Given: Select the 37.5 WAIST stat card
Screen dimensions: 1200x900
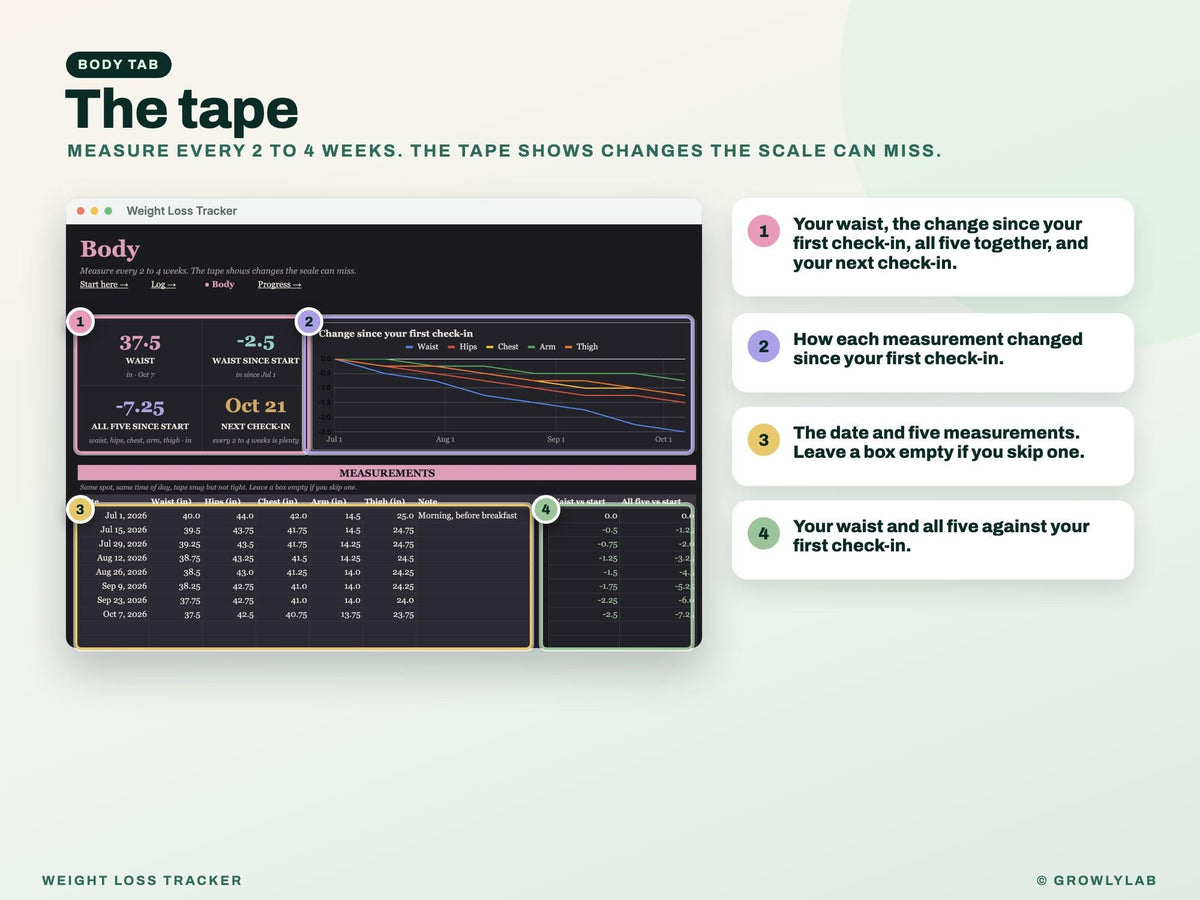Looking at the screenshot, I should click(140, 353).
